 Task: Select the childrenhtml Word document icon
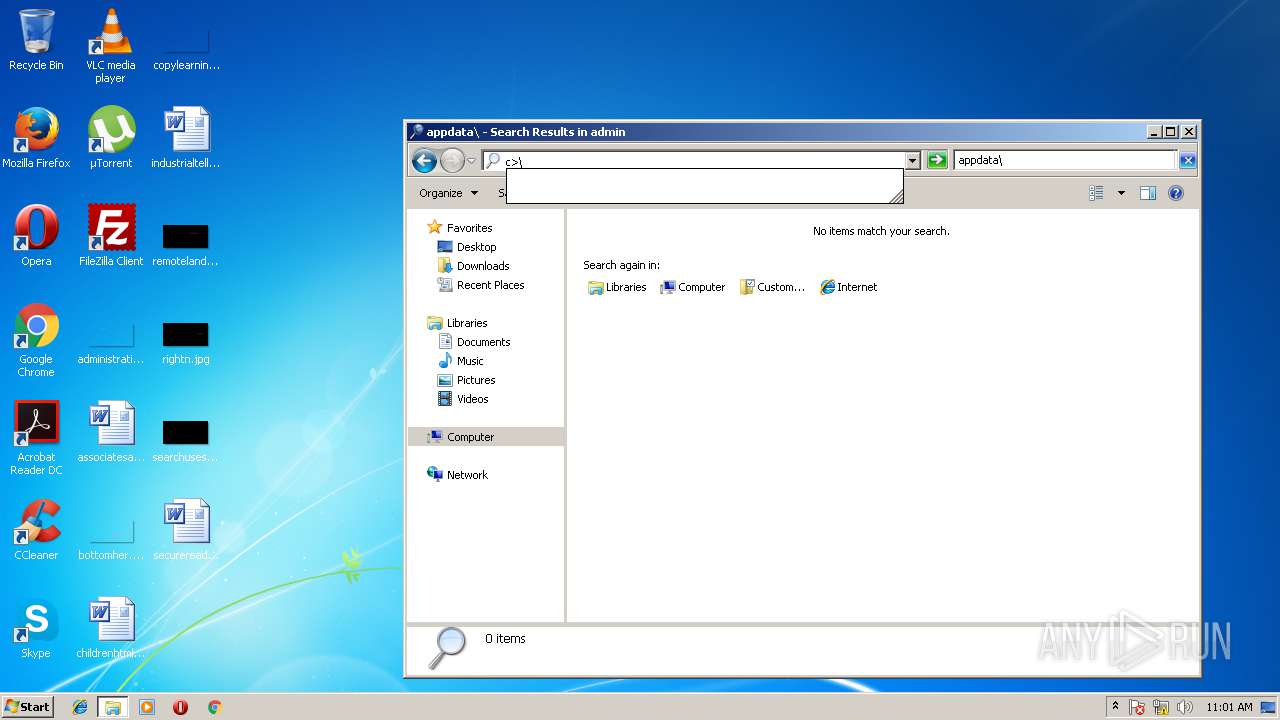[111, 628]
